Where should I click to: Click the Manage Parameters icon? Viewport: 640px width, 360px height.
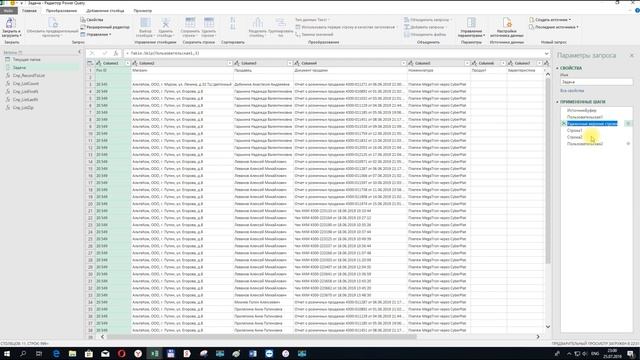click(471, 23)
